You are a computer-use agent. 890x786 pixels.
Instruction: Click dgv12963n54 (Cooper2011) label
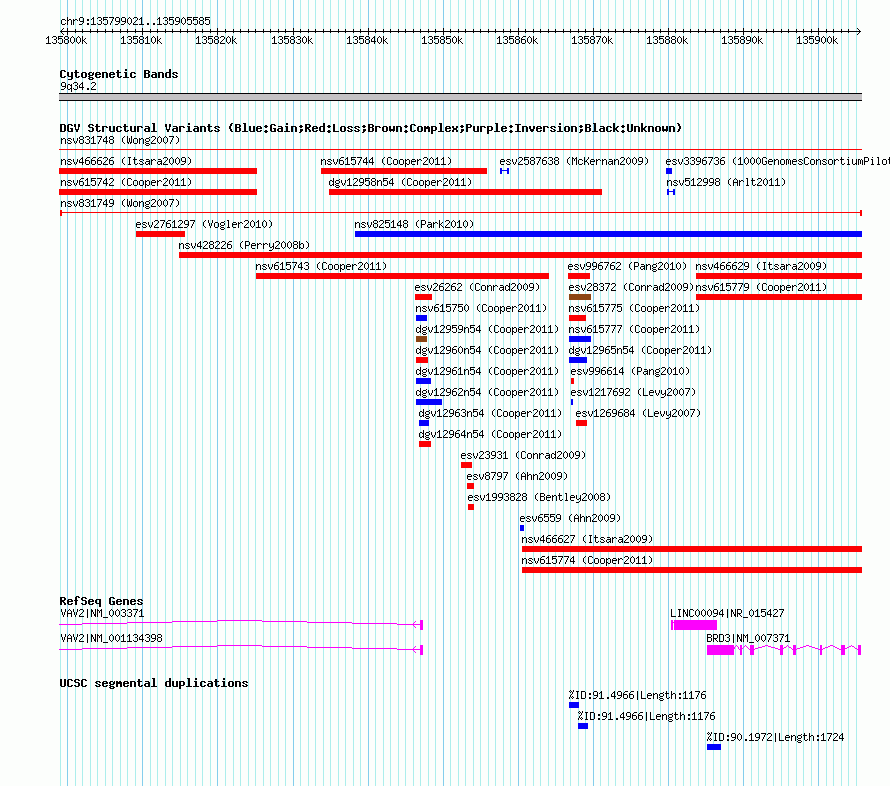490,413
